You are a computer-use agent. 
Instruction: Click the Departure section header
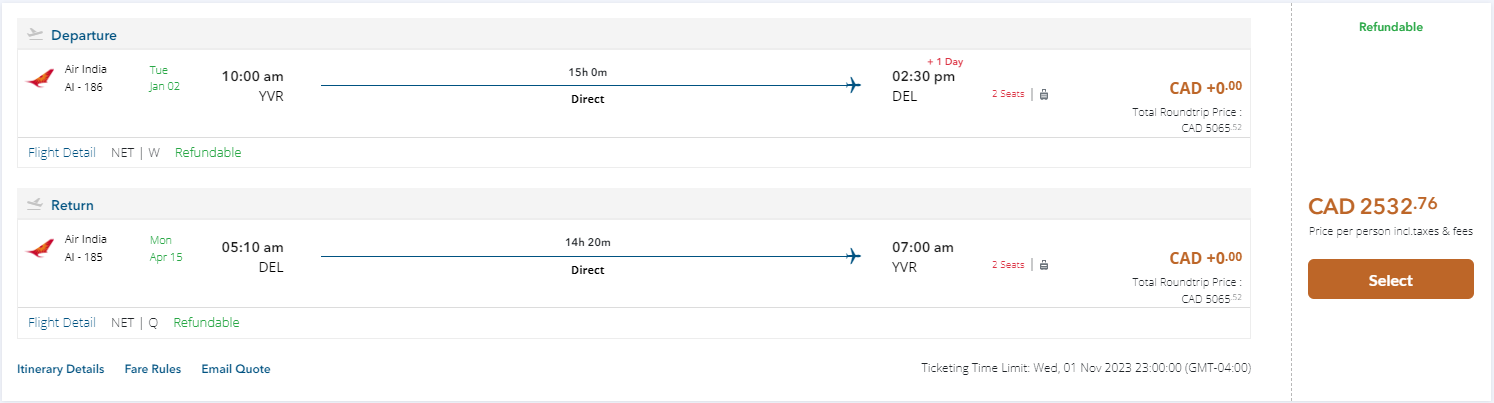[84, 36]
